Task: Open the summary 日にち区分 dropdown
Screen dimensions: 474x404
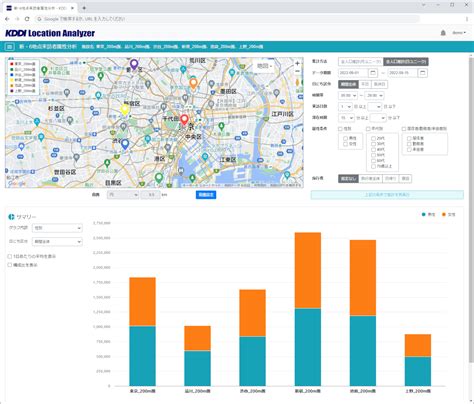Action: point(57,241)
